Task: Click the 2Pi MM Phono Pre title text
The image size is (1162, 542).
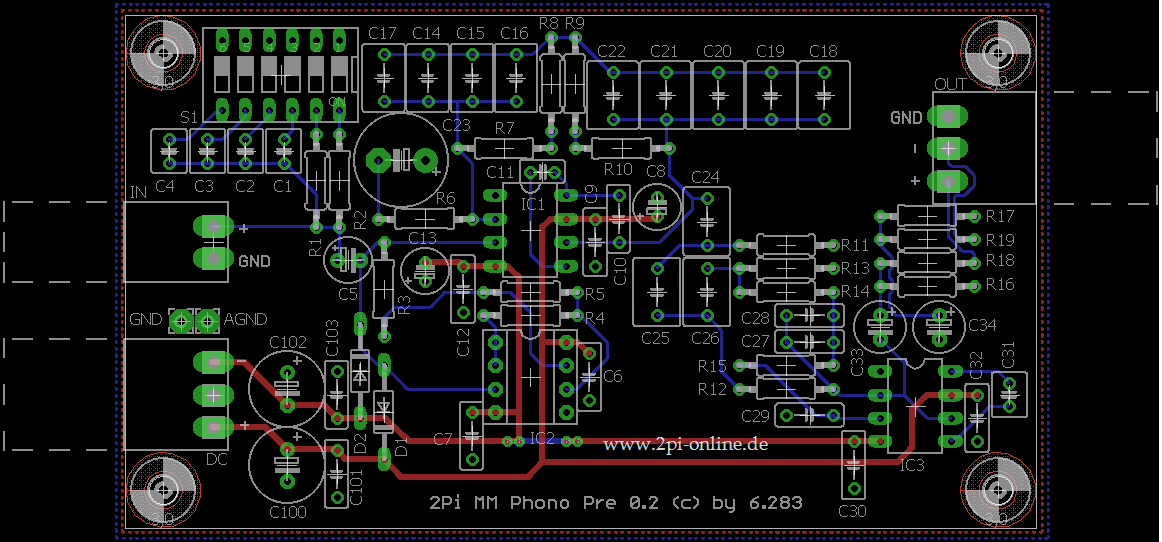Action: pos(615,503)
